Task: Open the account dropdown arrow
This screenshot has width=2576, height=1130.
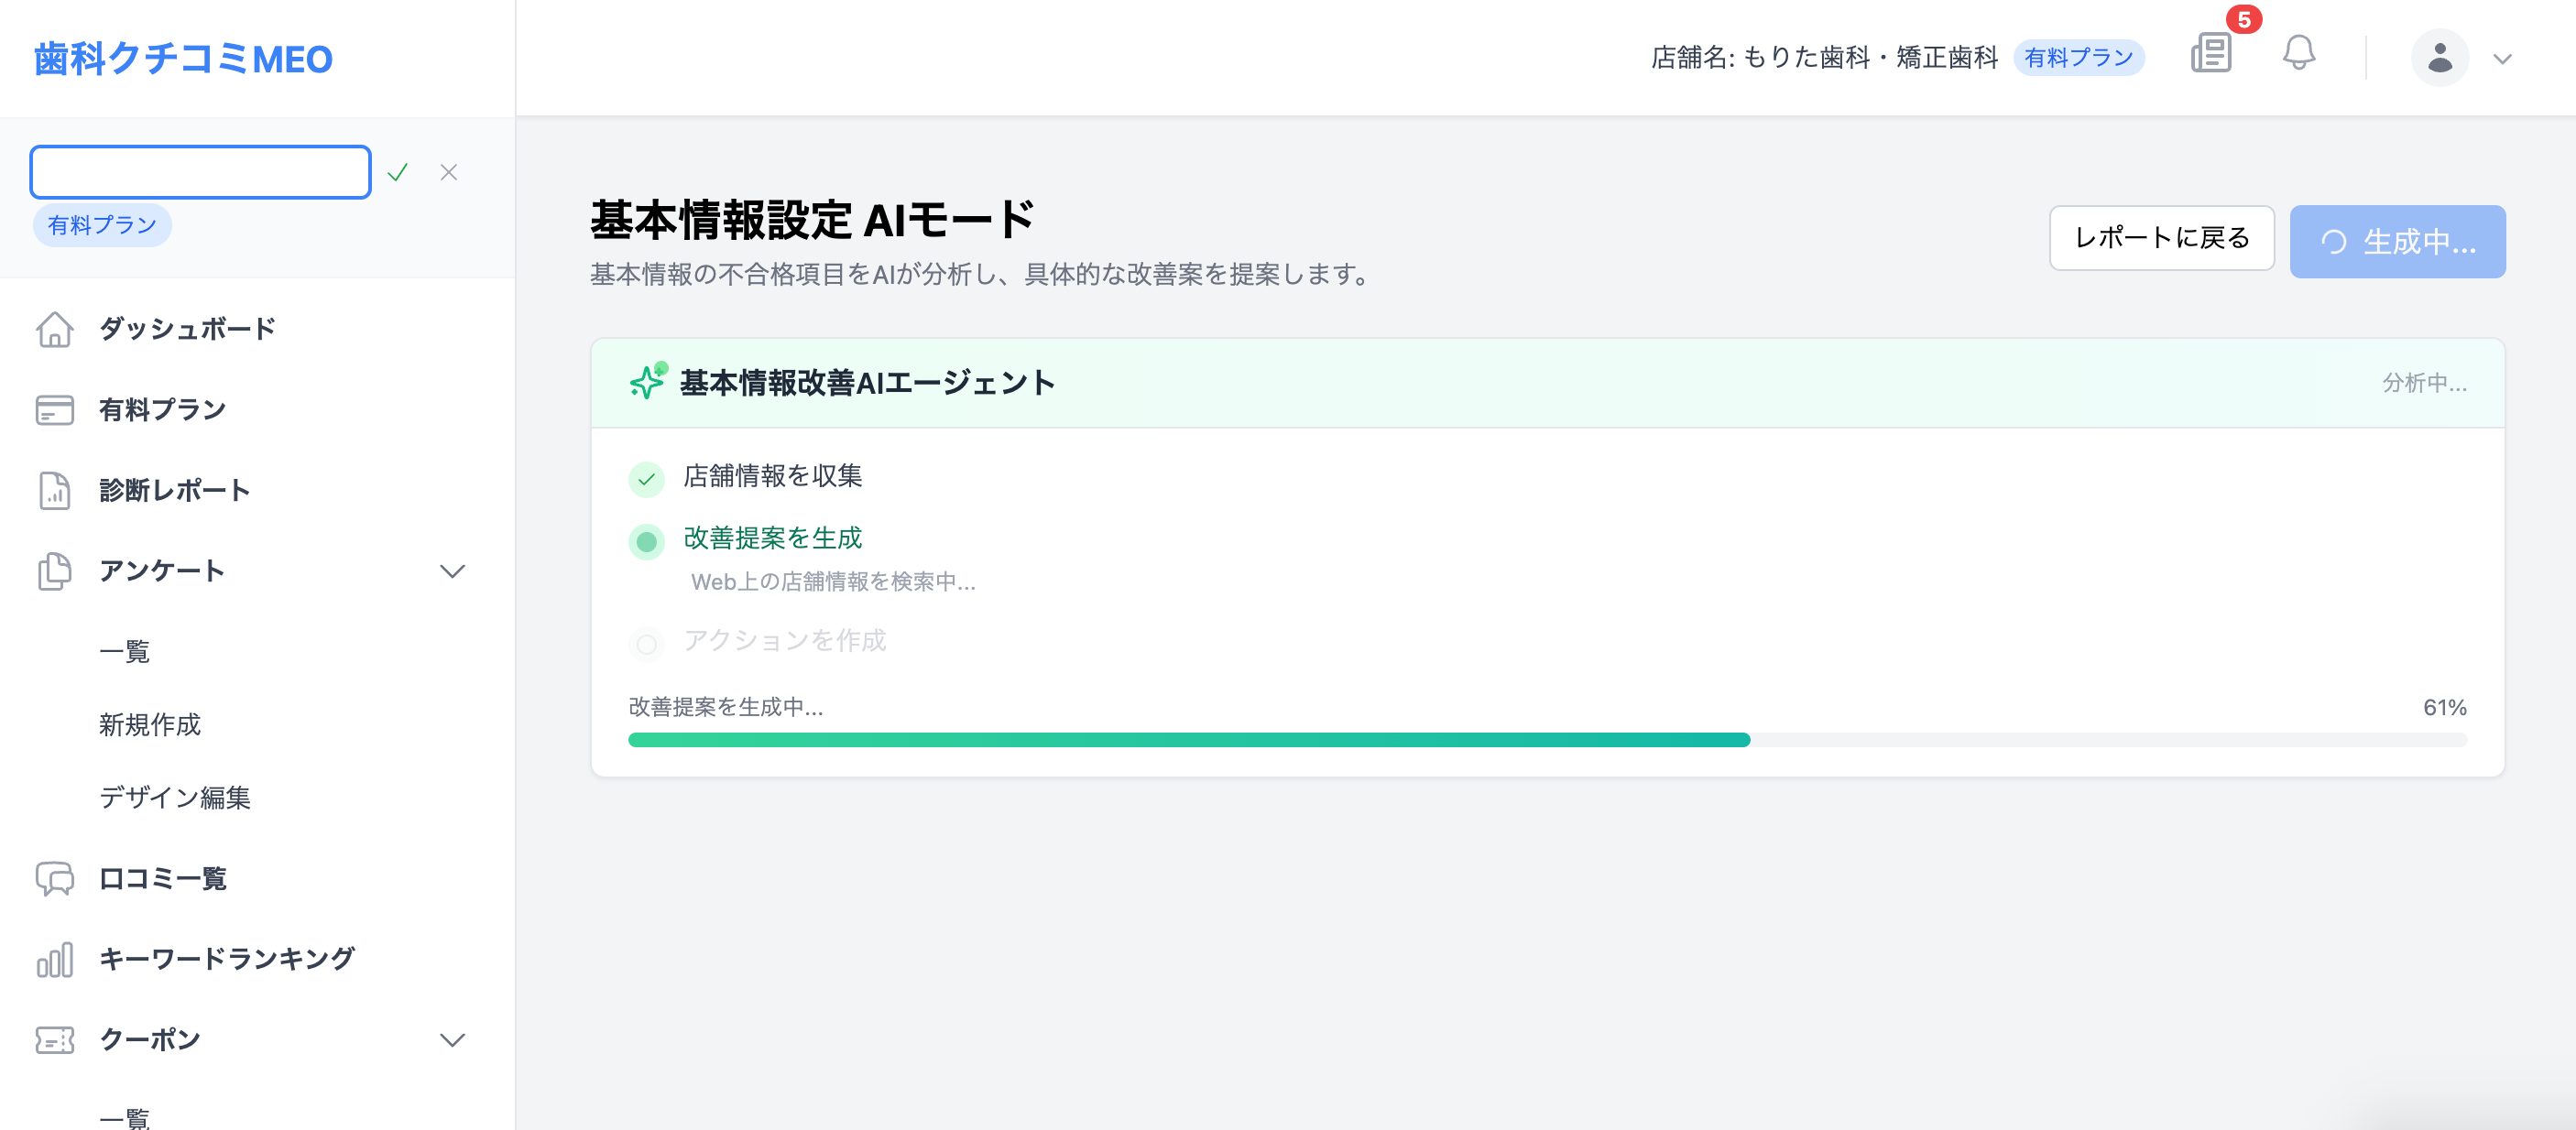Action: 2502,59
